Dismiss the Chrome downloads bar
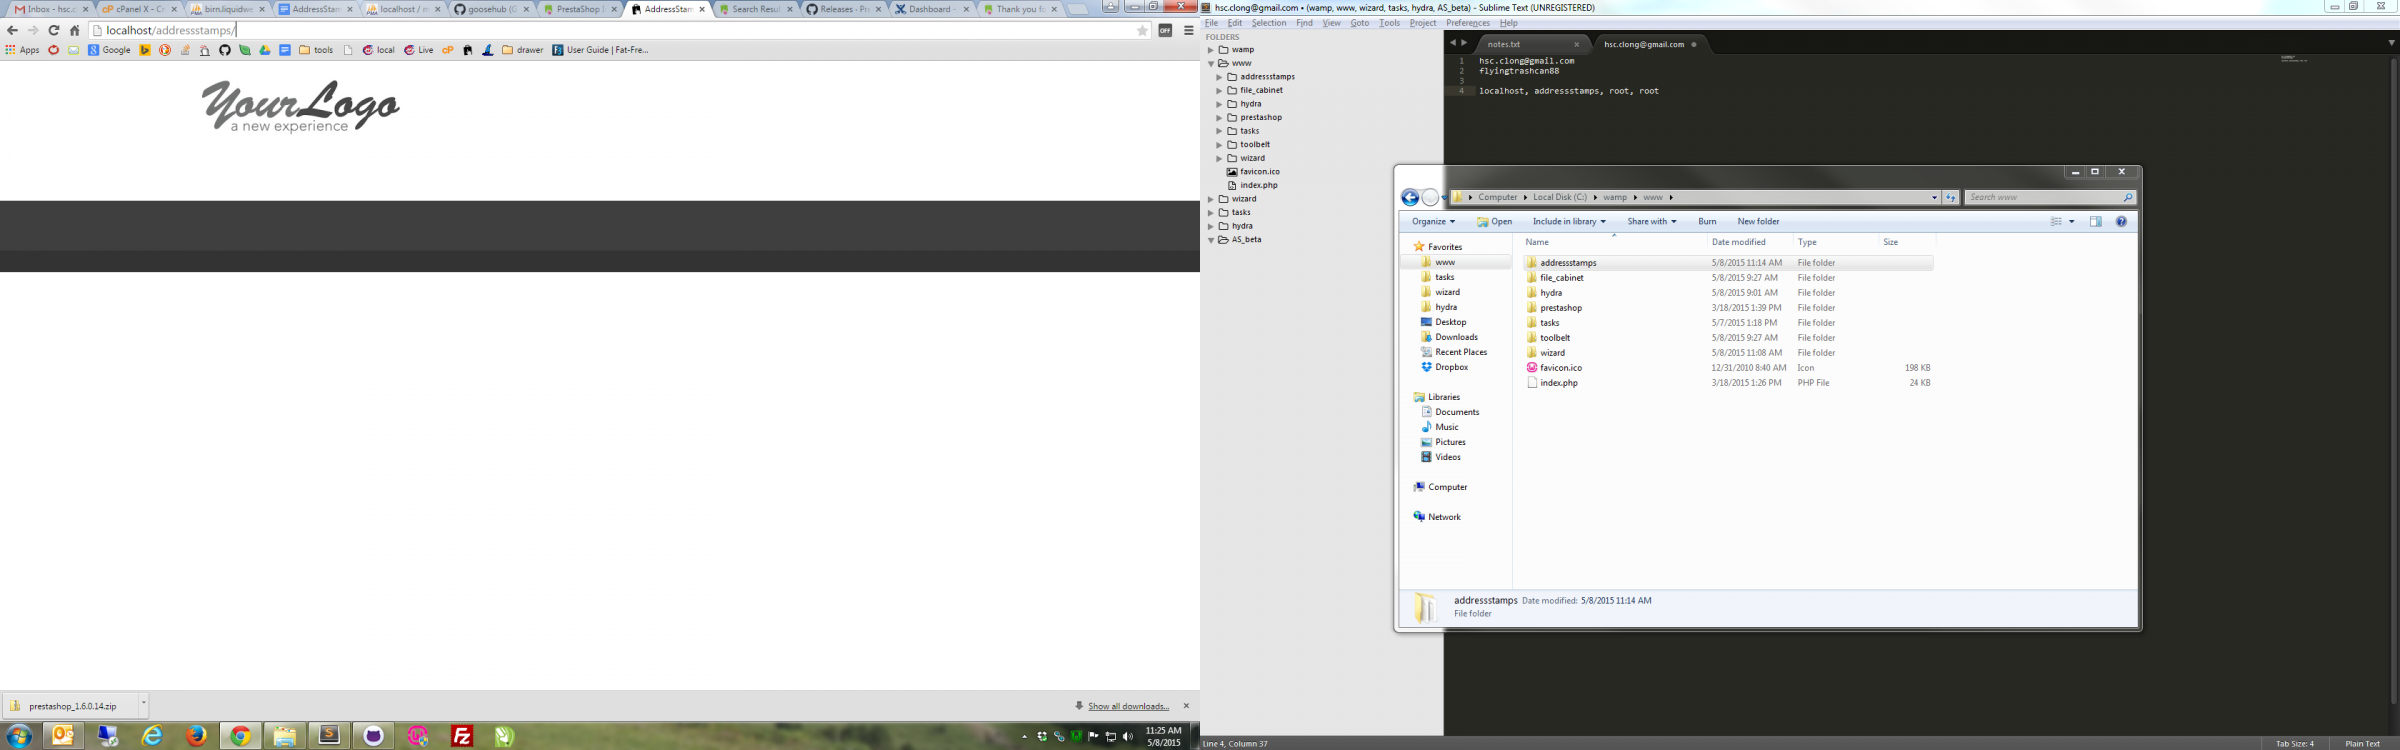2400x750 pixels. tap(1186, 706)
